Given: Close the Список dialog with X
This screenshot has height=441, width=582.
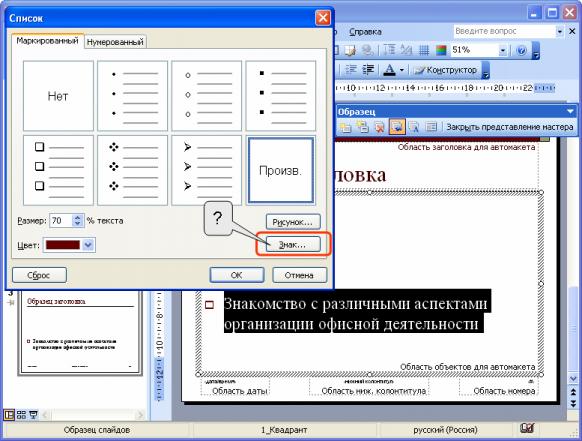Looking at the screenshot, I should point(323,17).
